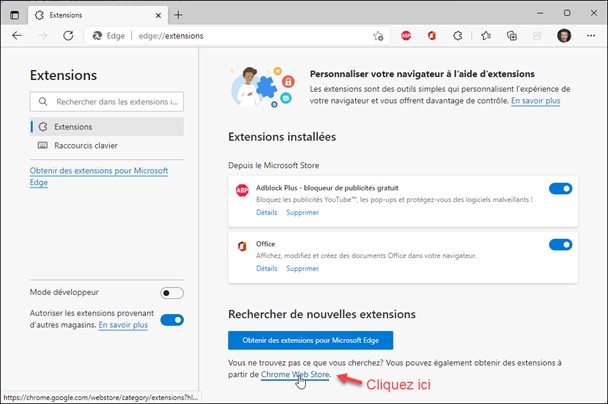608x404 pixels.
Task: Open Office toolbar extension icon
Action: click(432, 36)
